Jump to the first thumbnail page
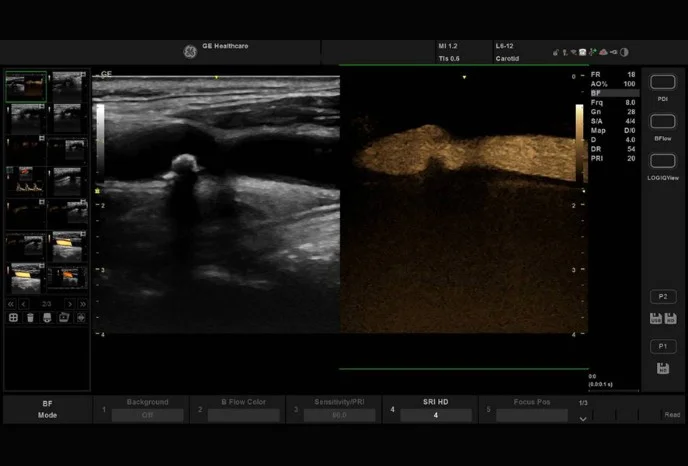The image size is (688, 466). tap(11, 303)
